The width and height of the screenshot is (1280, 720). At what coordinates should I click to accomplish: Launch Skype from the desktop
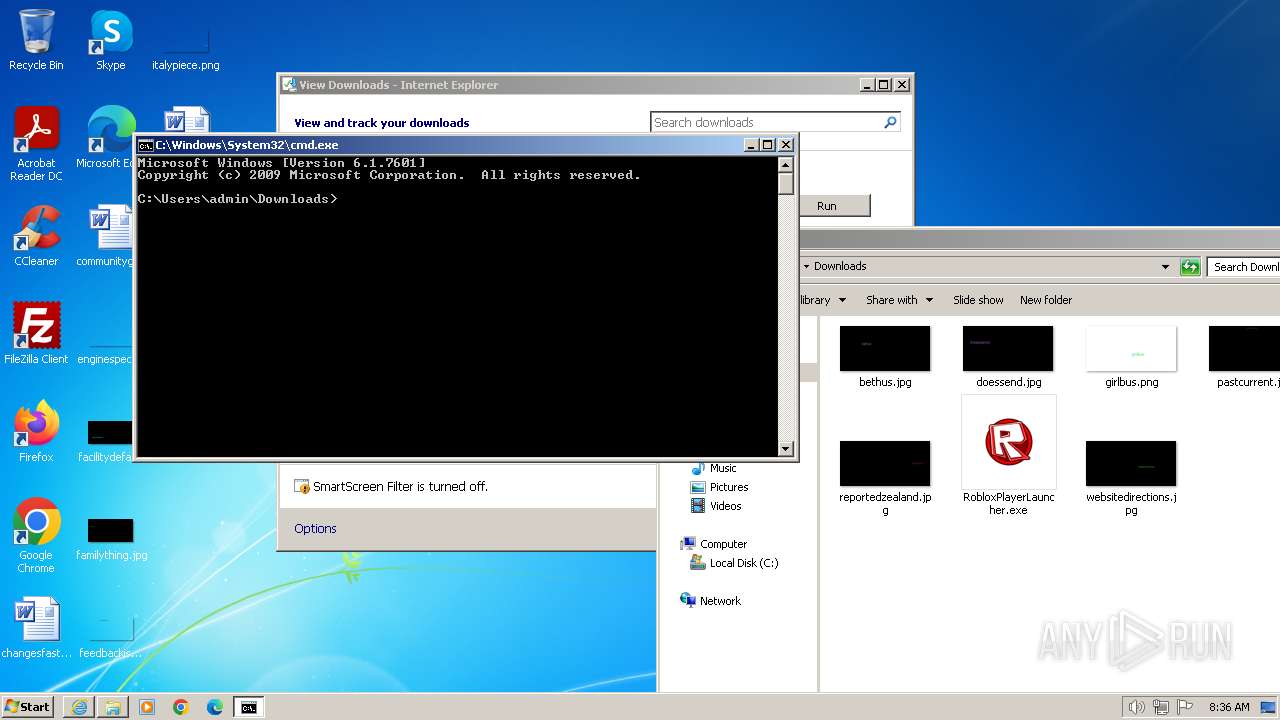click(110, 41)
